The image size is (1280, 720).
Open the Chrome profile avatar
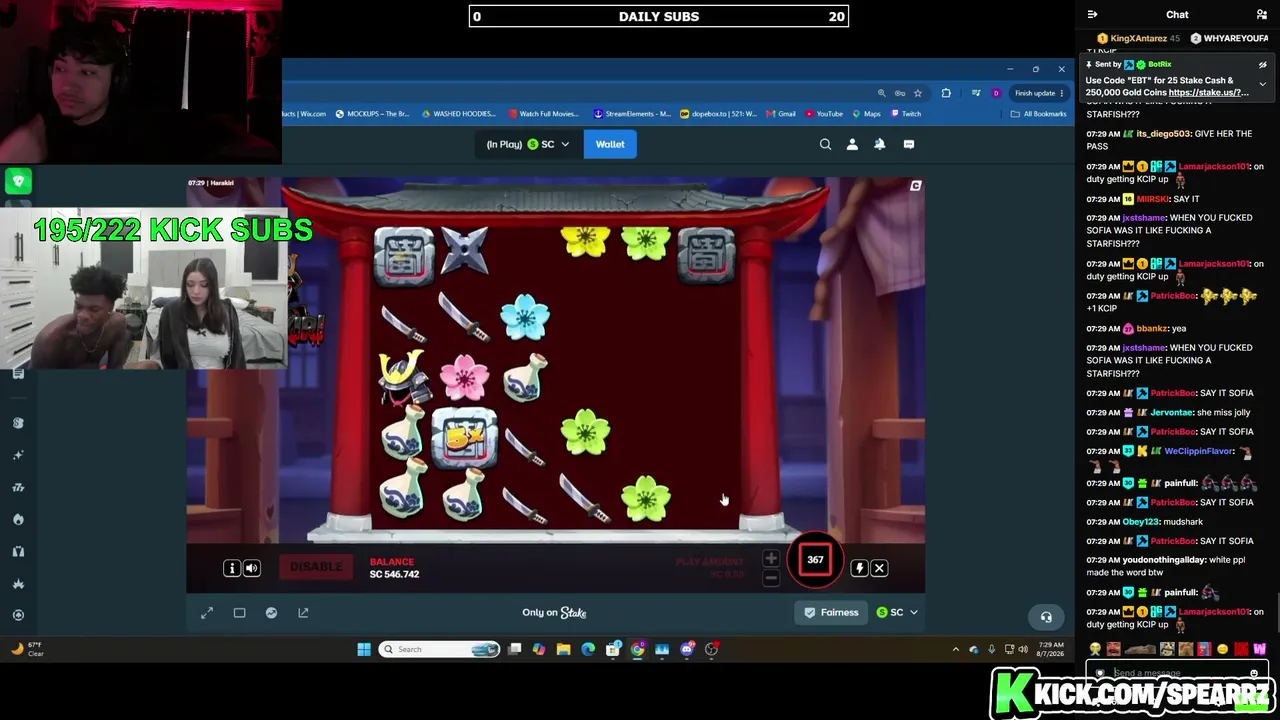996,93
